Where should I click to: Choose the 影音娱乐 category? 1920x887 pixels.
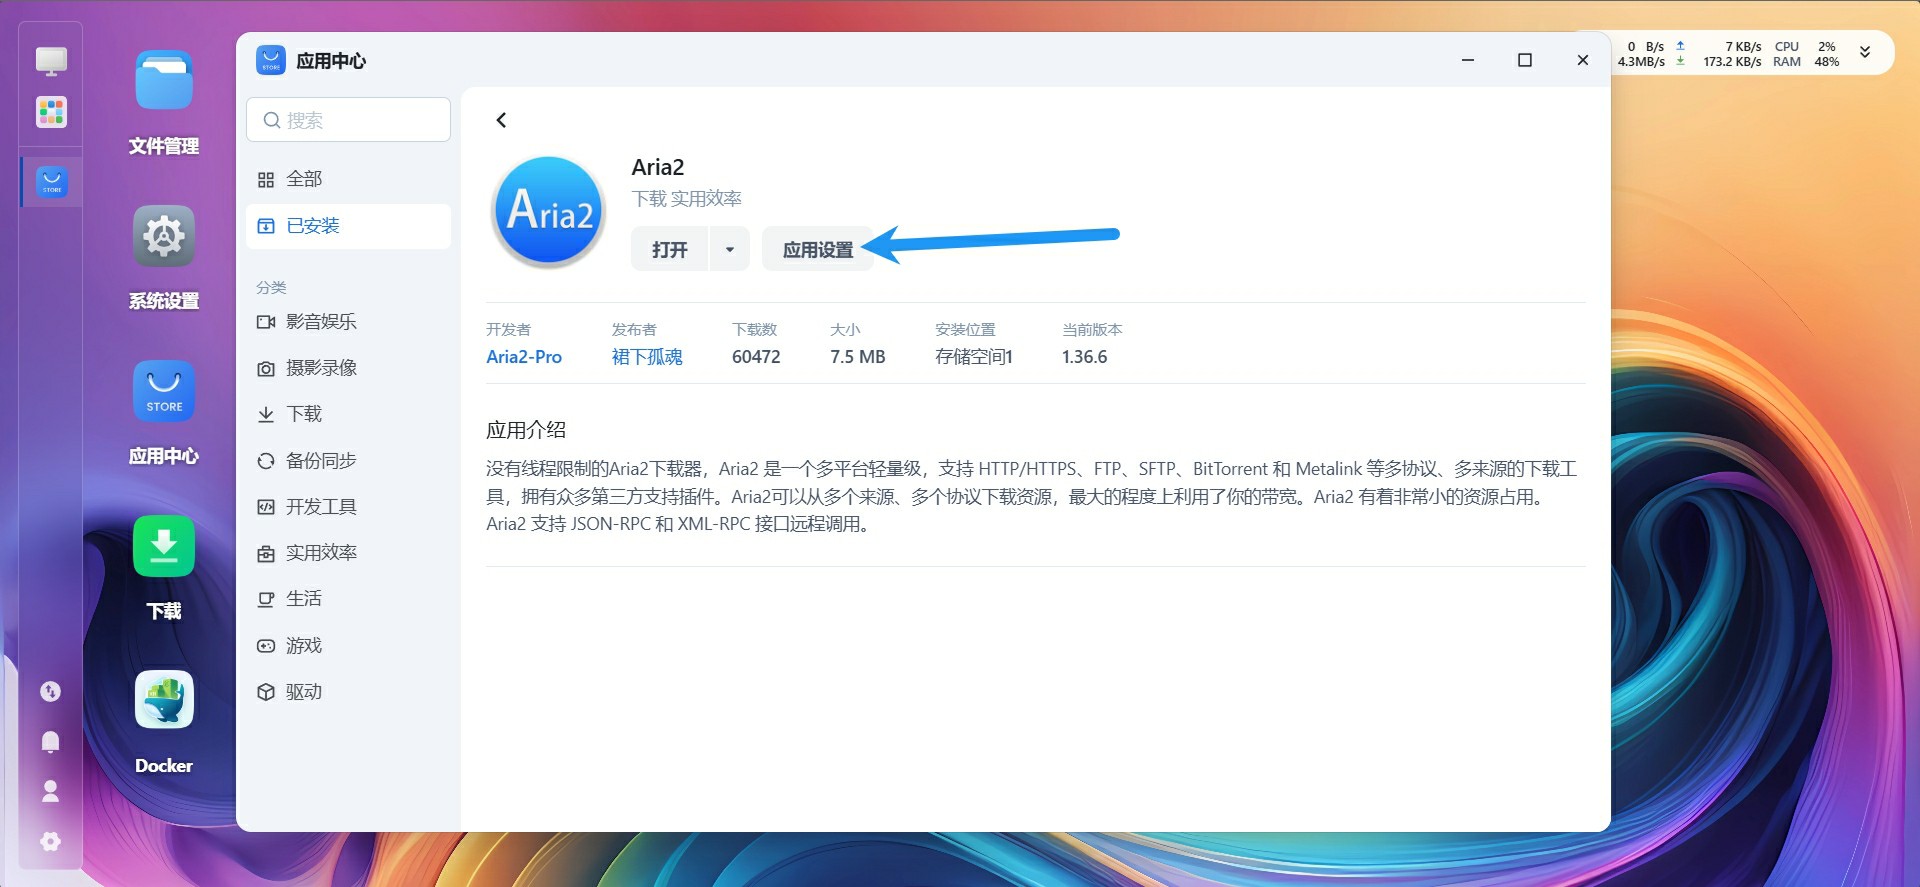pyautogui.click(x=320, y=322)
